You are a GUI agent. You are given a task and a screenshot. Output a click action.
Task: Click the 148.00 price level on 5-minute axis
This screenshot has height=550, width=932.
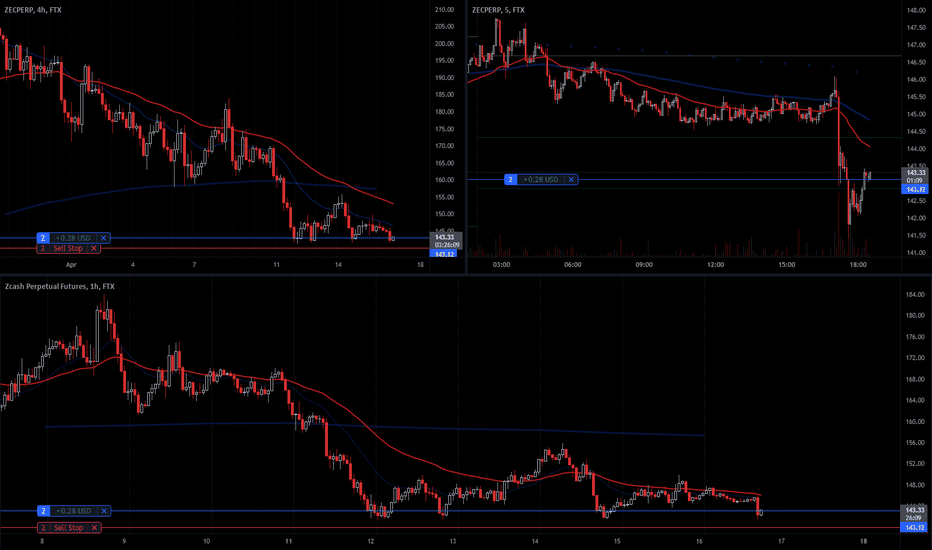point(916,10)
